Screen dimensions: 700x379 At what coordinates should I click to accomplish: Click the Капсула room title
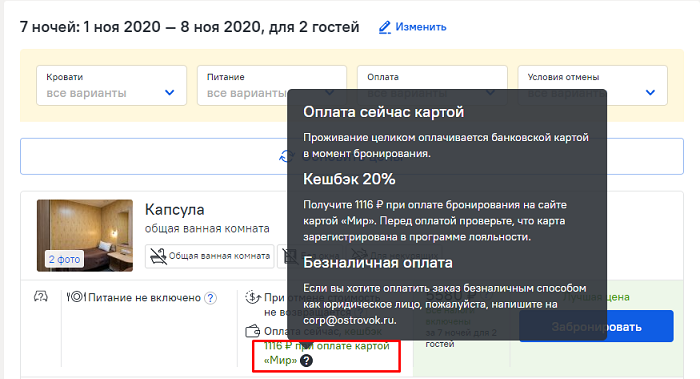click(175, 209)
